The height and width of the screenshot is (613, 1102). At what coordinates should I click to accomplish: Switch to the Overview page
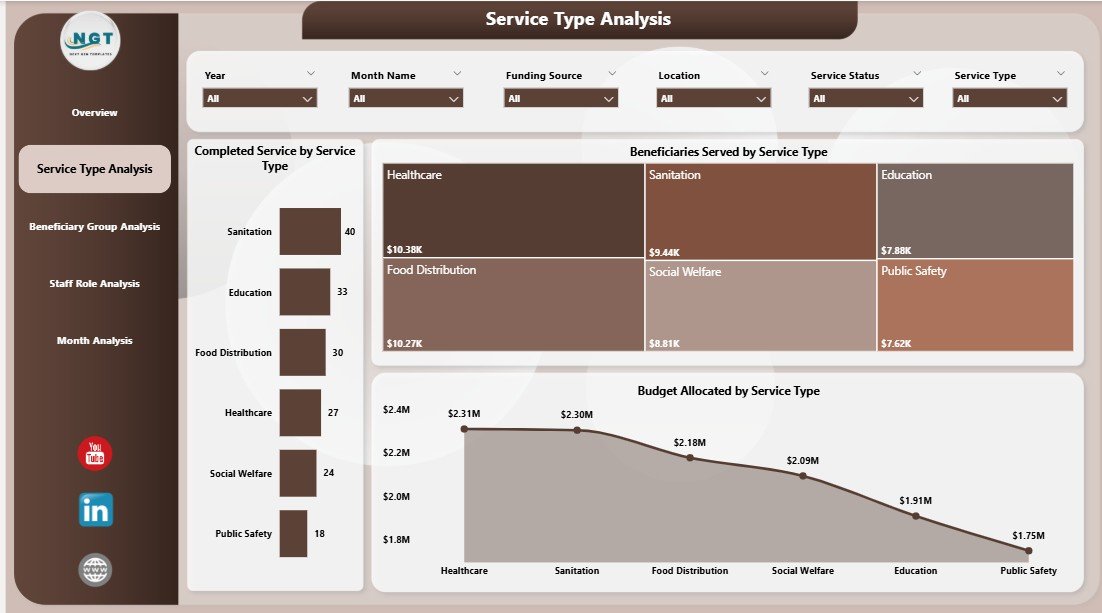point(94,112)
